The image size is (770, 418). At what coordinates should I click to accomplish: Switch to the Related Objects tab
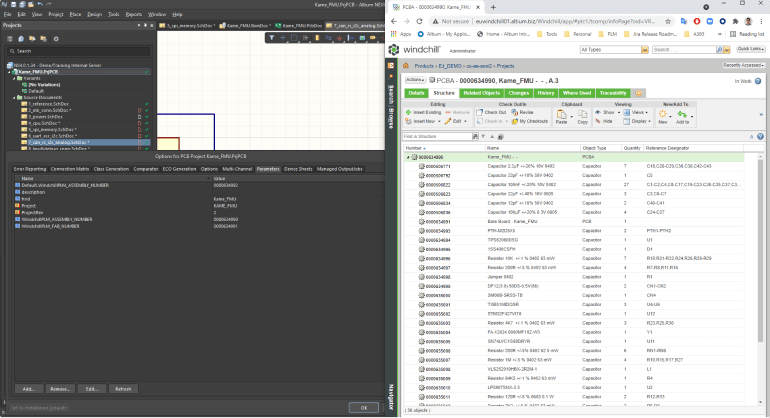point(481,93)
